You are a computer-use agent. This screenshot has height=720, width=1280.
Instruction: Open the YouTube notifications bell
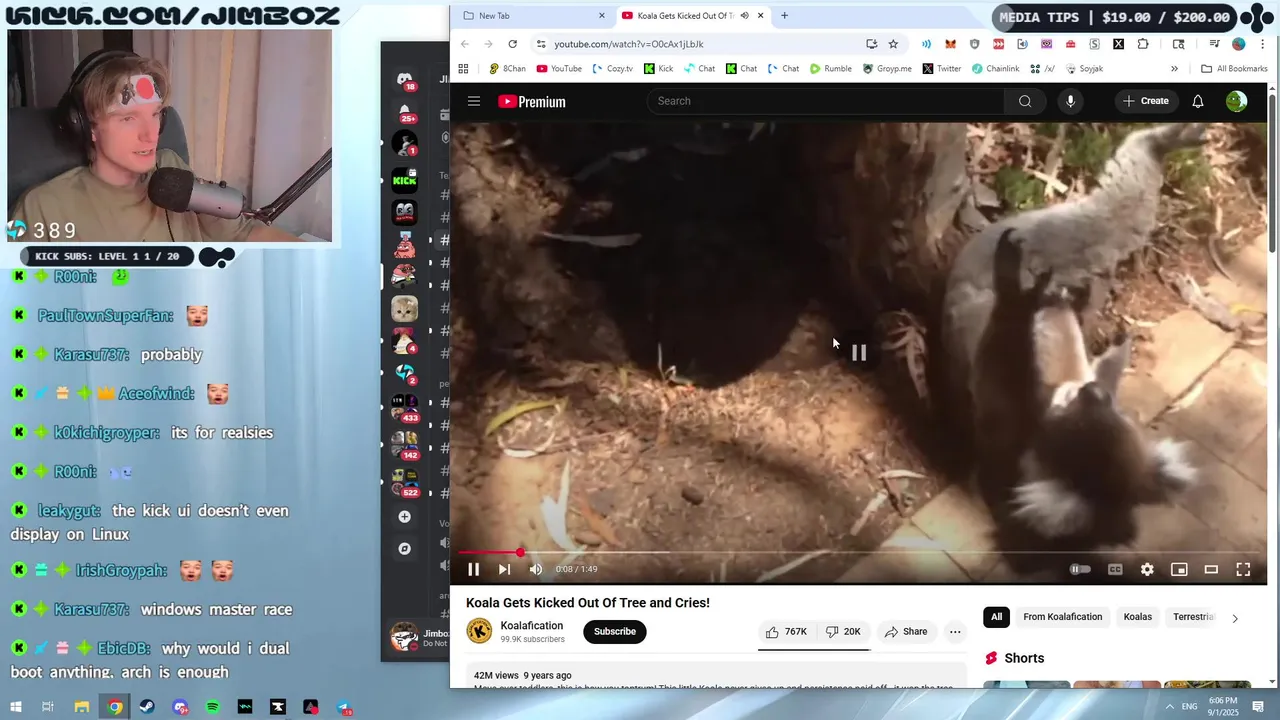(x=1197, y=101)
